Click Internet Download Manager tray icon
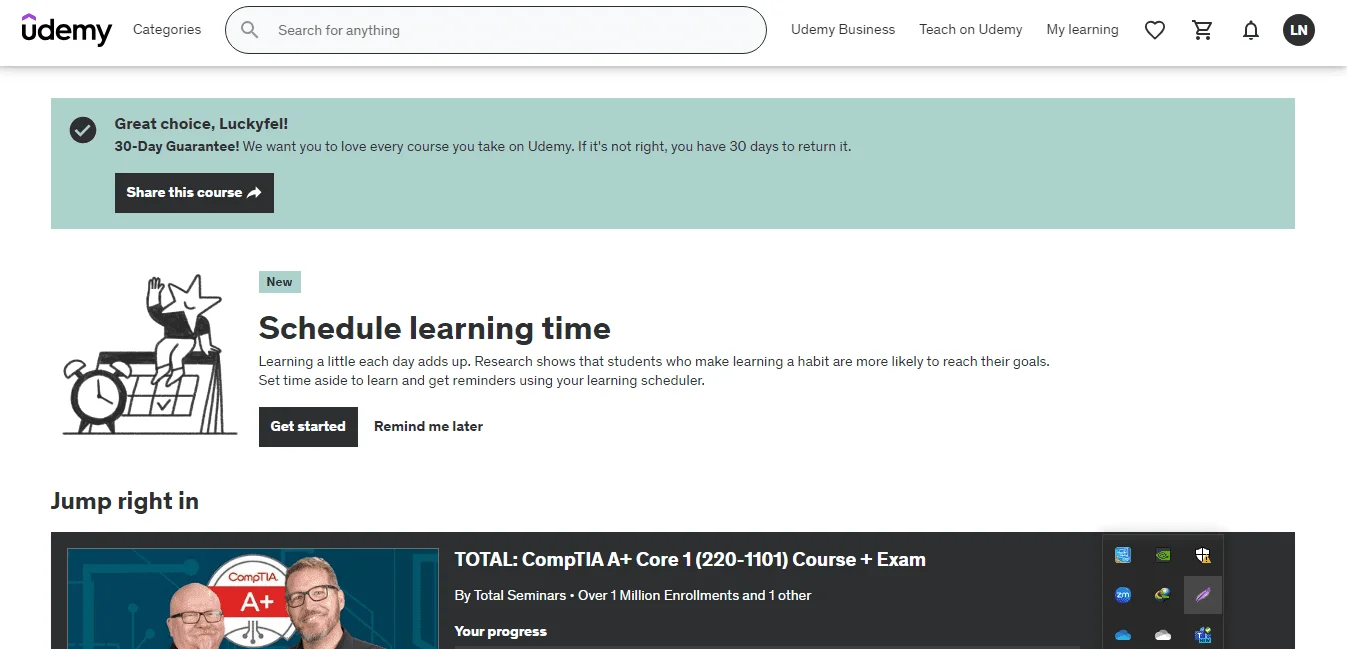 coord(1163,595)
